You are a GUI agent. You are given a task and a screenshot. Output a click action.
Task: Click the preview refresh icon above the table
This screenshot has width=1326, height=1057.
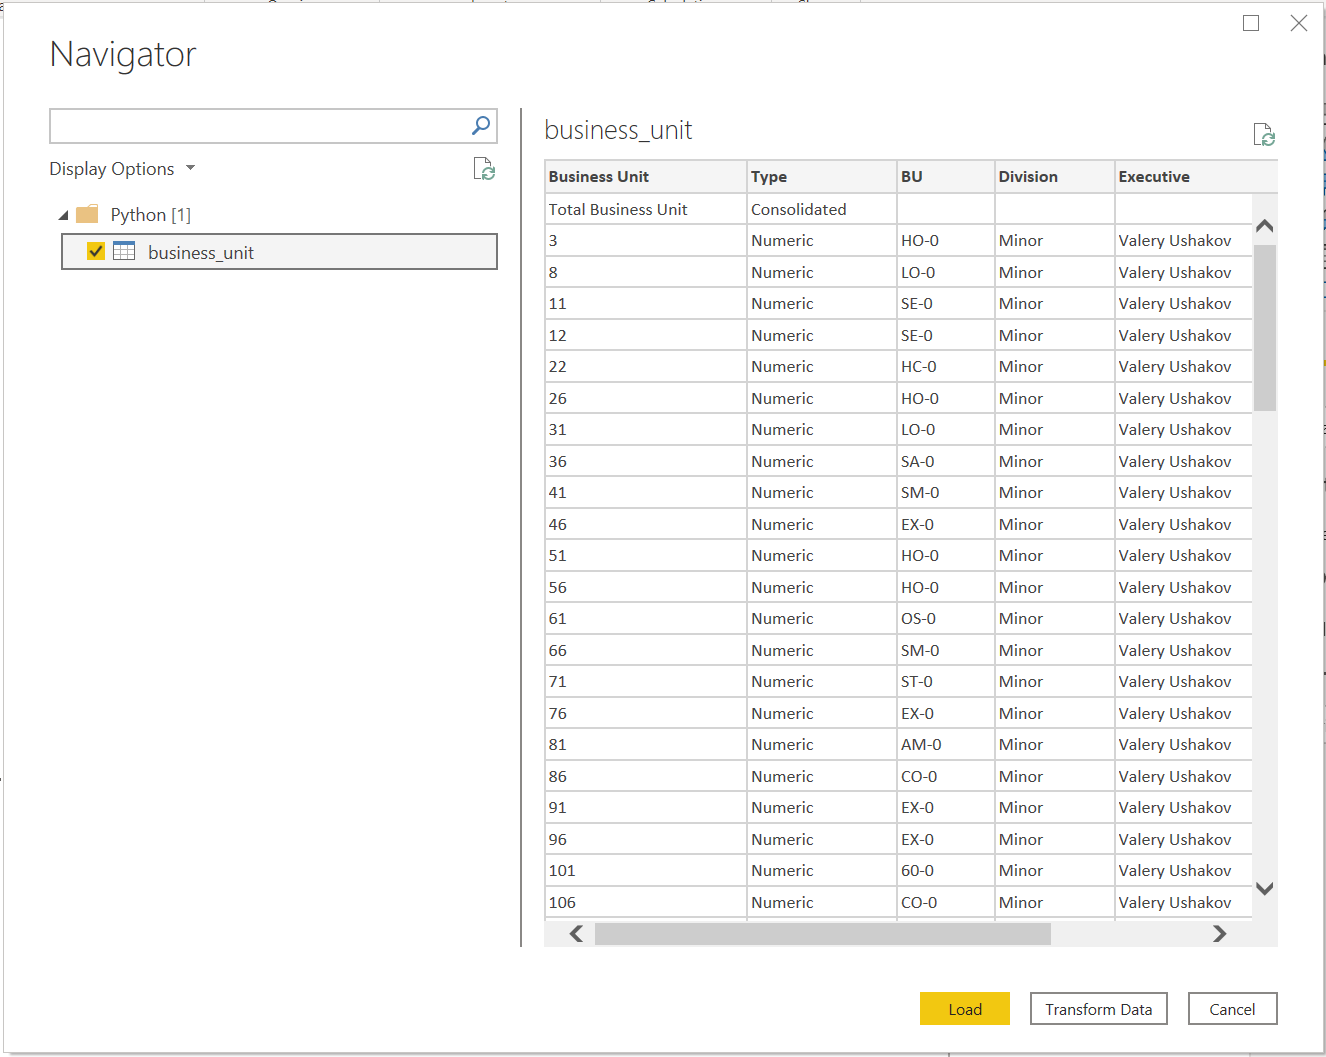pos(1264,134)
